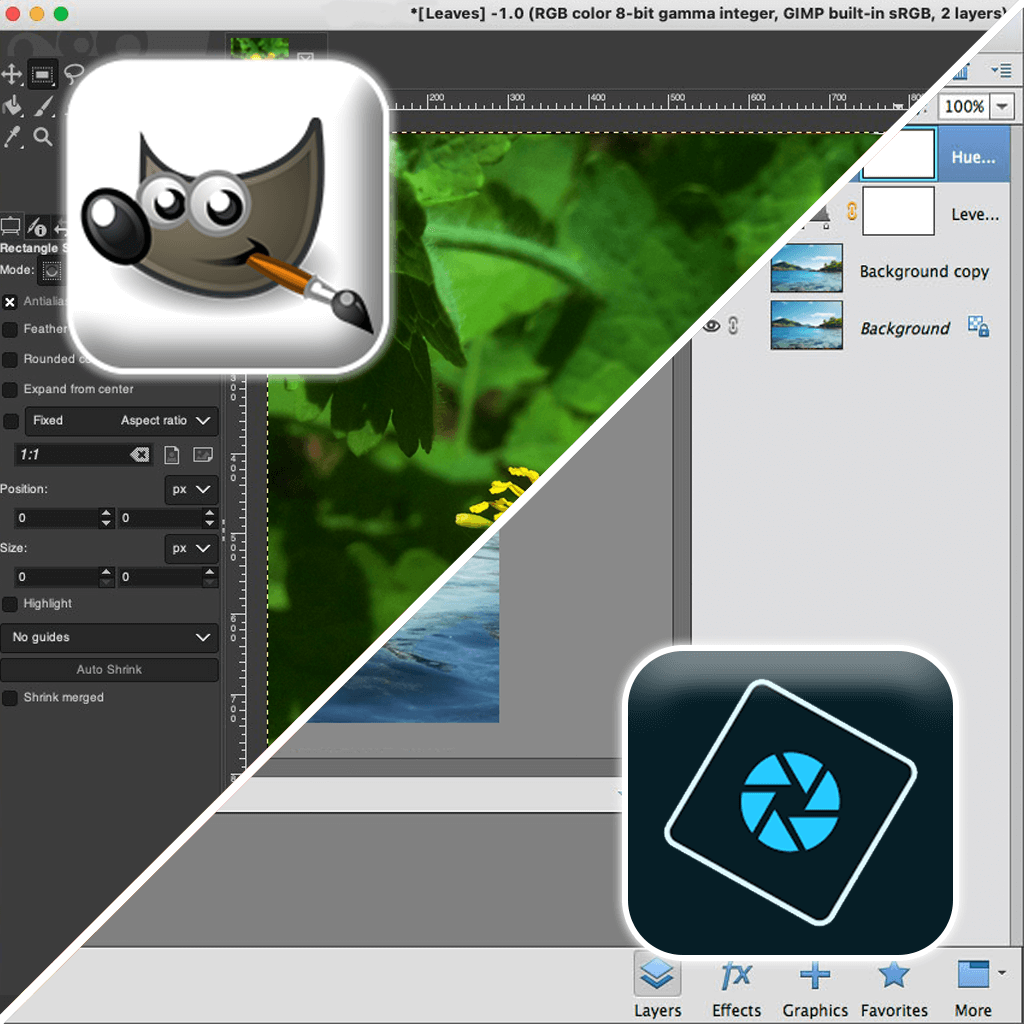
Task: Open the 100% opacity dropdown arrow
Action: click(x=1002, y=106)
